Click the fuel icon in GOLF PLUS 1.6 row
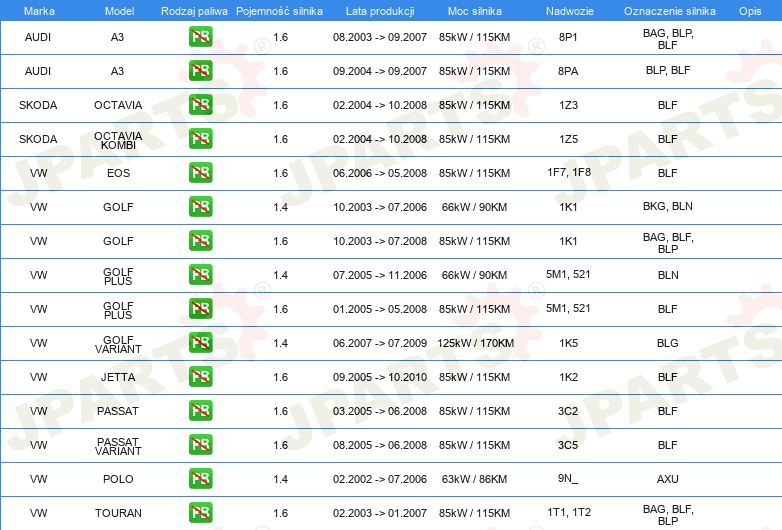The image size is (782, 530). tap(200, 309)
